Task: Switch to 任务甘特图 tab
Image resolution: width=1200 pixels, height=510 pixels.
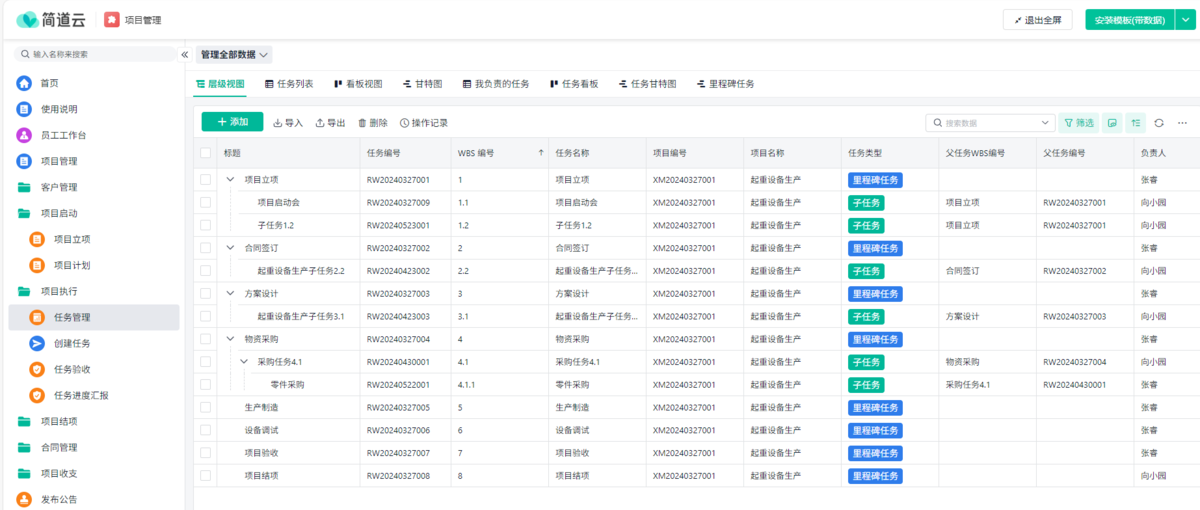Action: (x=647, y=84)
